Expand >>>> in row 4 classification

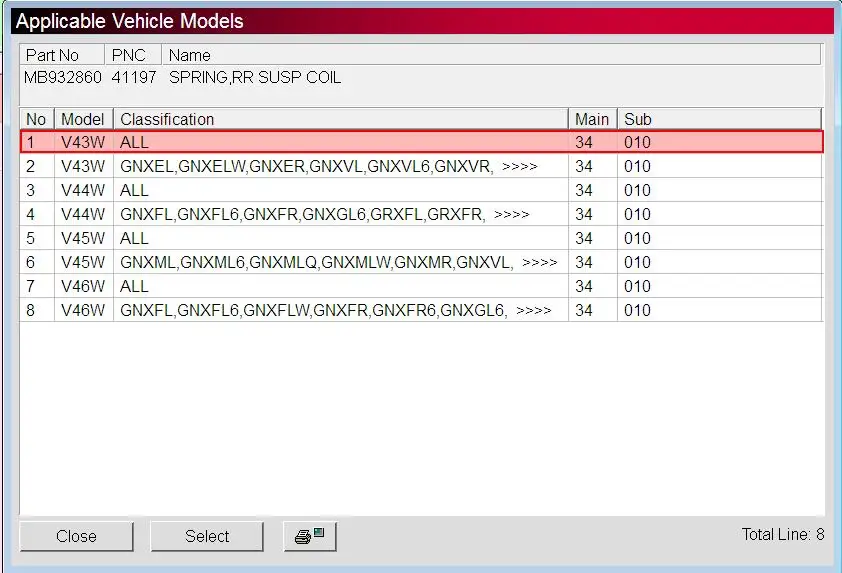[x=511, y=214]
